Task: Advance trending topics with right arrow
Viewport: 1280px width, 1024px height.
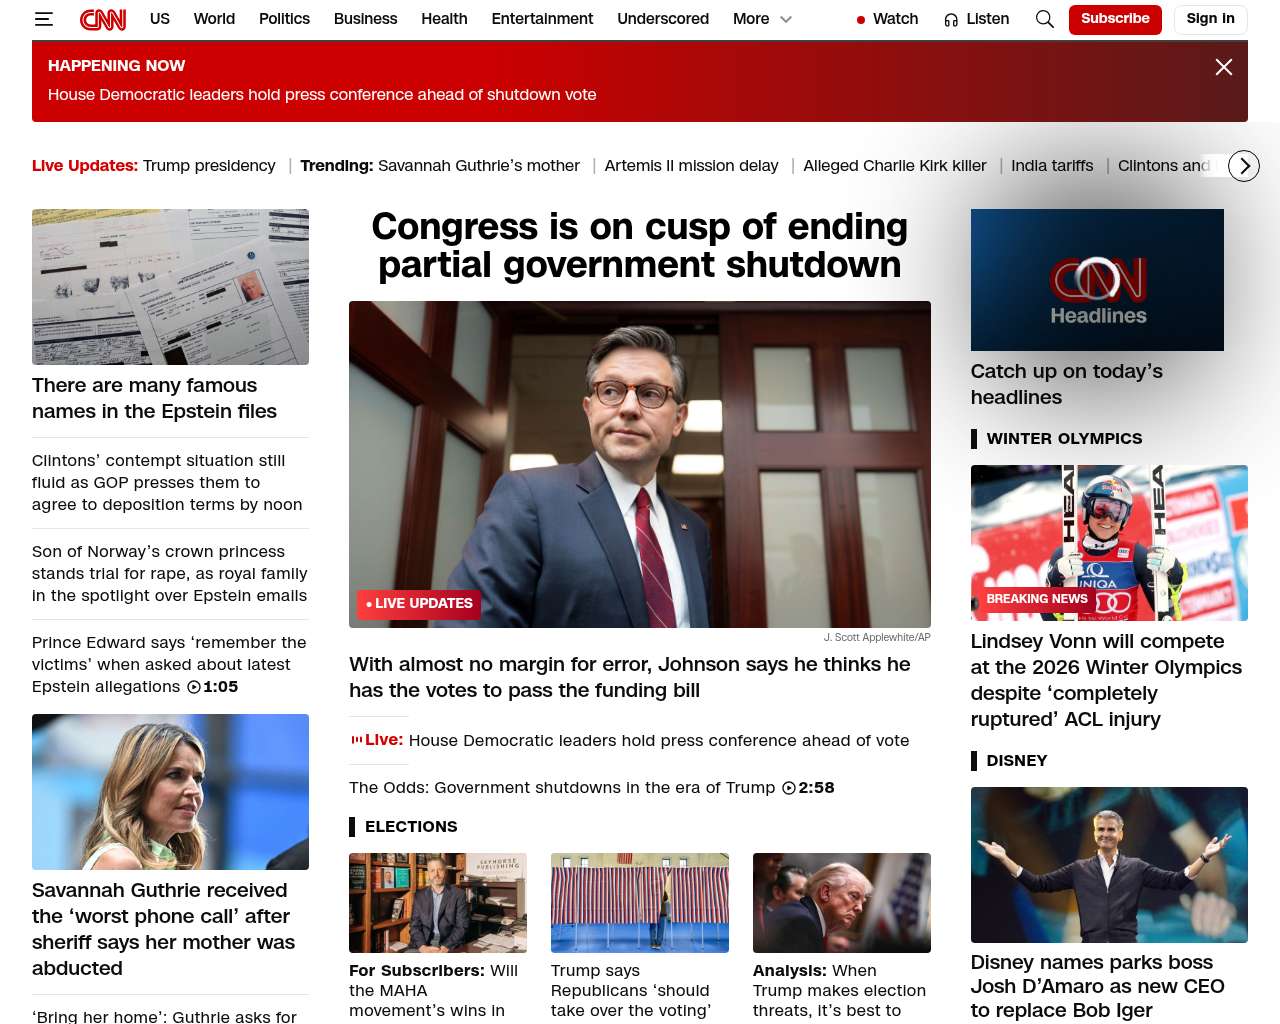Action: tap(1243, 166)
